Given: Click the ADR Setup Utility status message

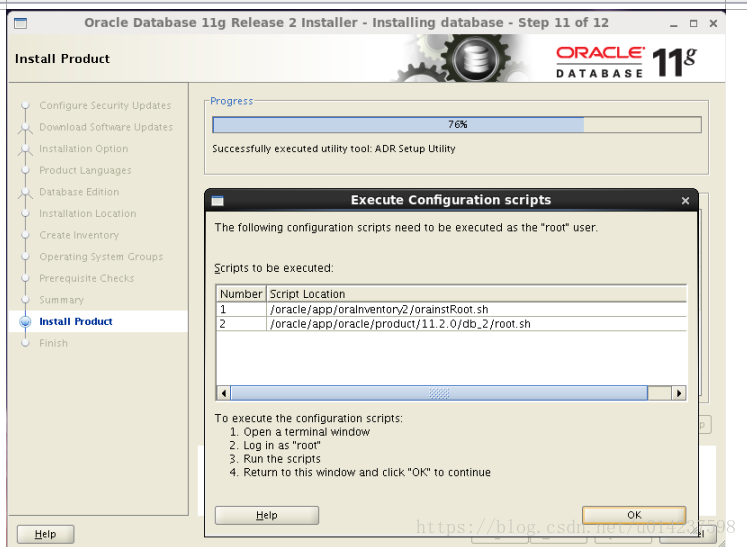Looking at the screenshot, I should click(333, 149).
